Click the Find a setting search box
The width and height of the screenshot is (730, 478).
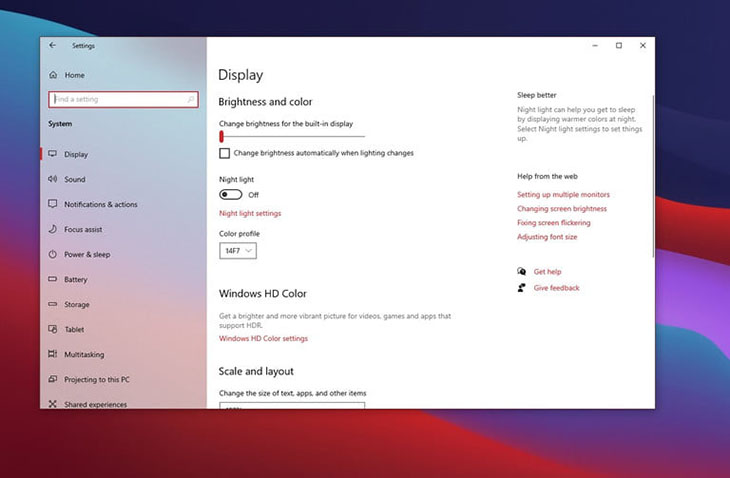coord(123,99)
